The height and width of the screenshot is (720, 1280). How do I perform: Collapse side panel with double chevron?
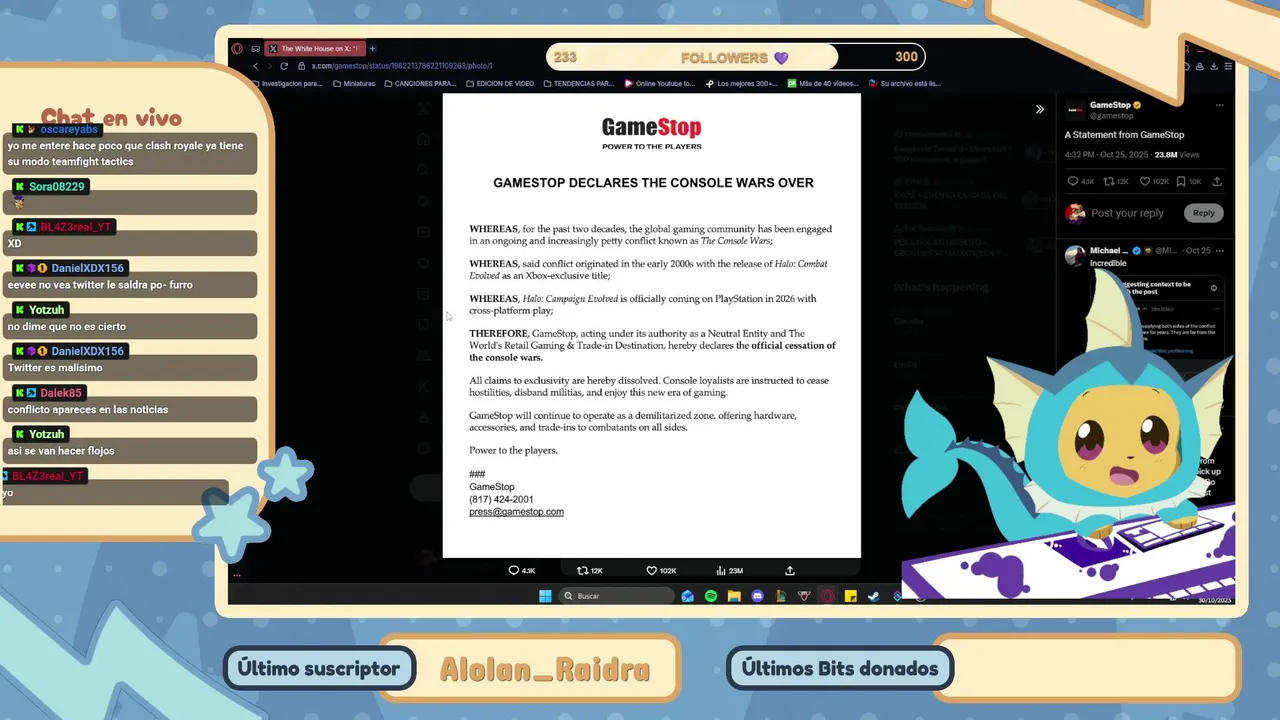tap(1039, 109)
